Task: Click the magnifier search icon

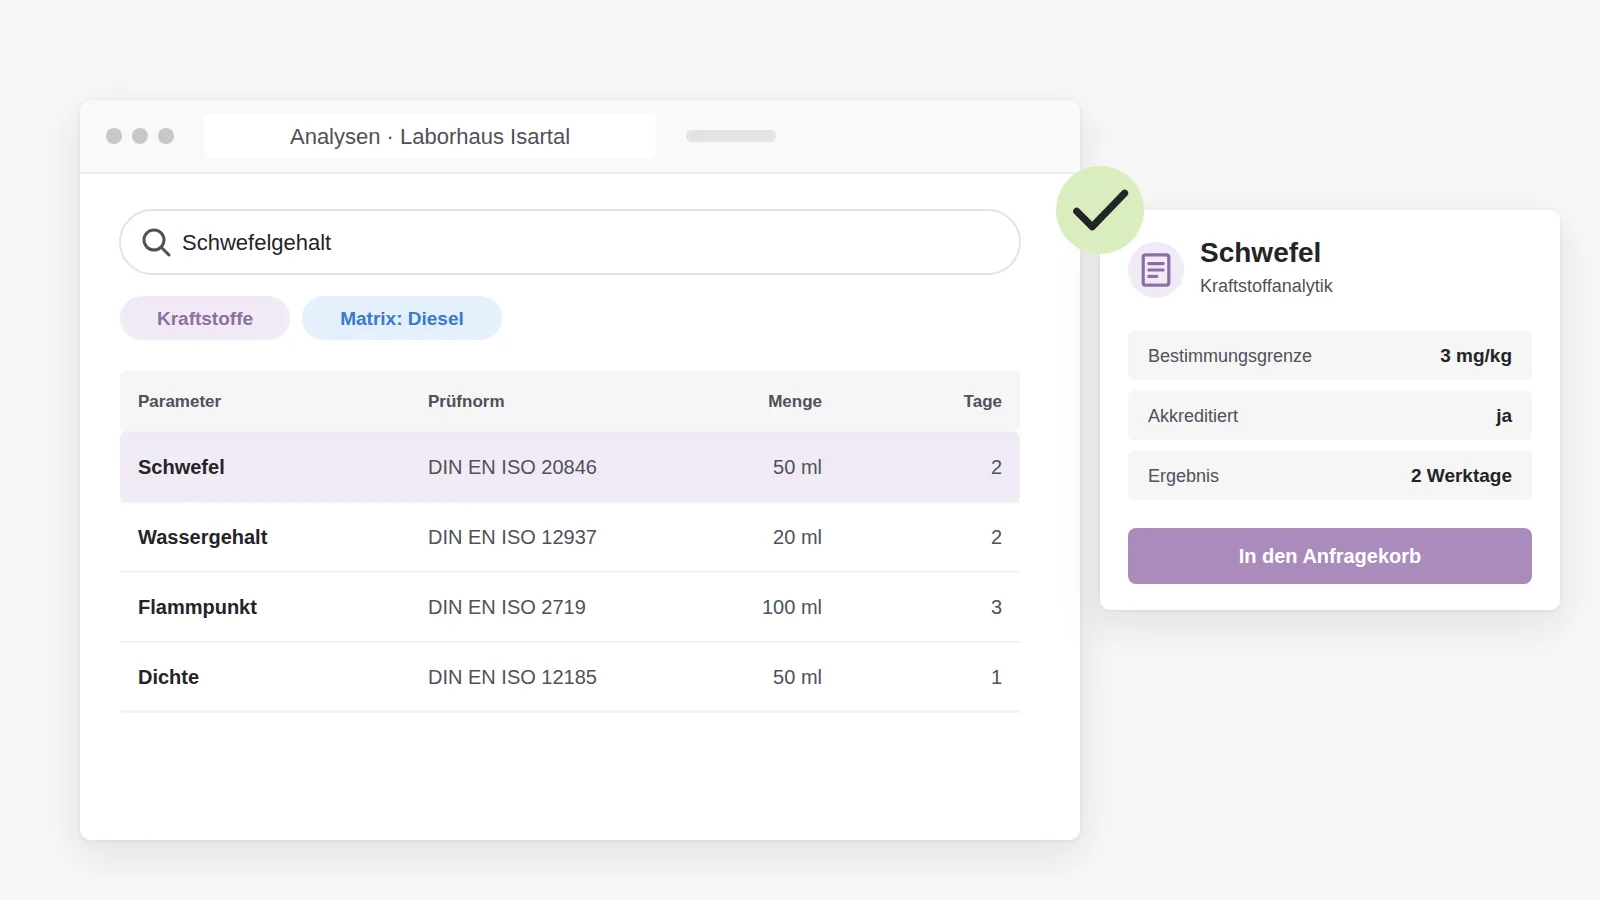Action: [x=156, y=242]
